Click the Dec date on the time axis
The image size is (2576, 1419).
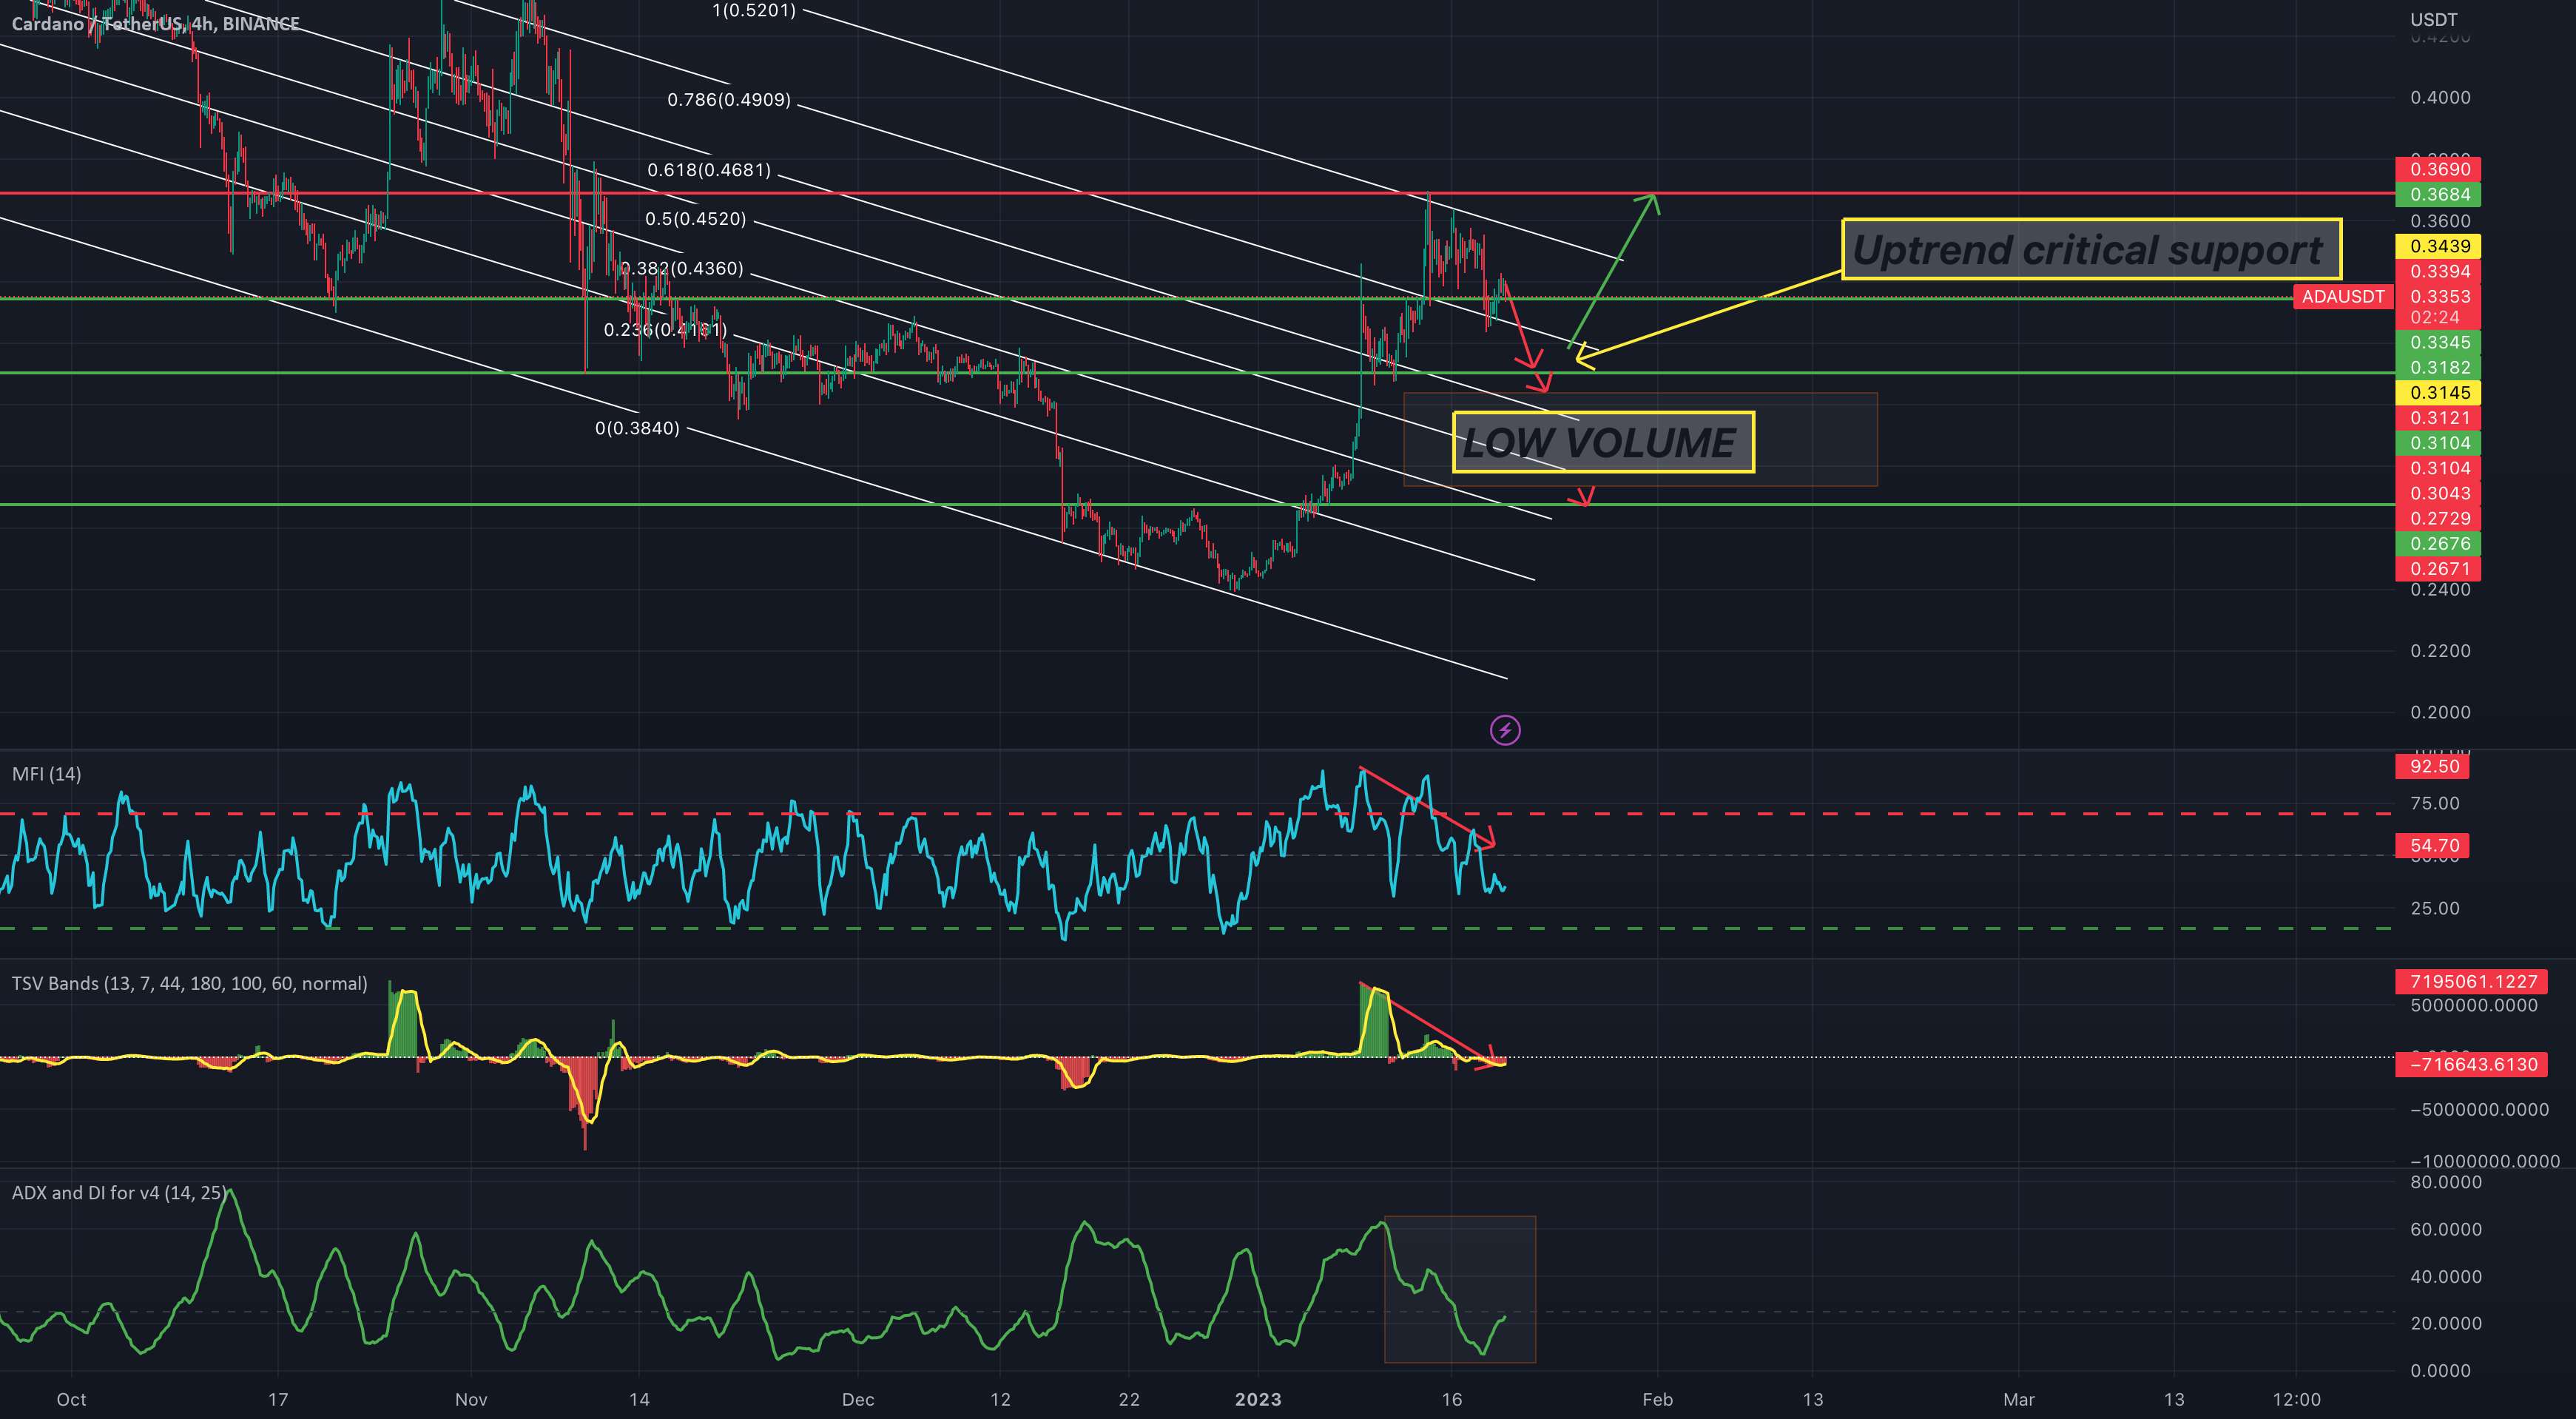click(858, 1400)
